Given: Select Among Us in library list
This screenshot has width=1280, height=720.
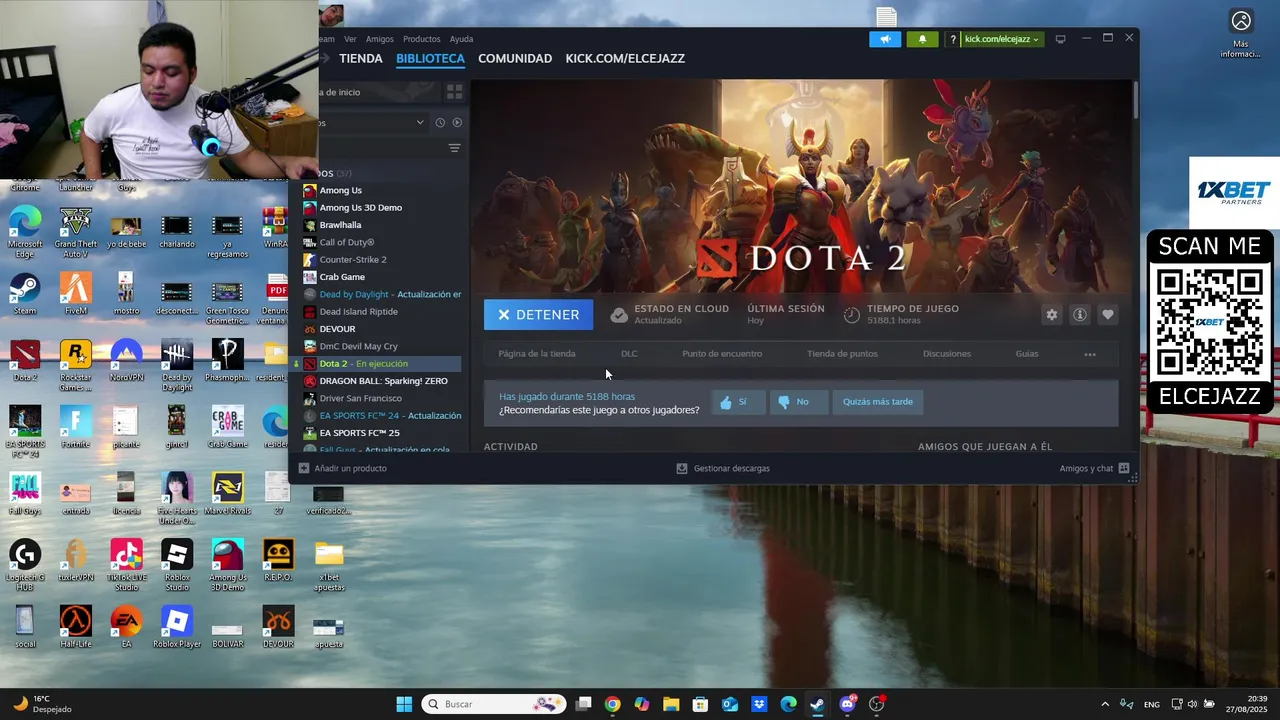Looking at the screenshot, I should click(x=381, y=190).
